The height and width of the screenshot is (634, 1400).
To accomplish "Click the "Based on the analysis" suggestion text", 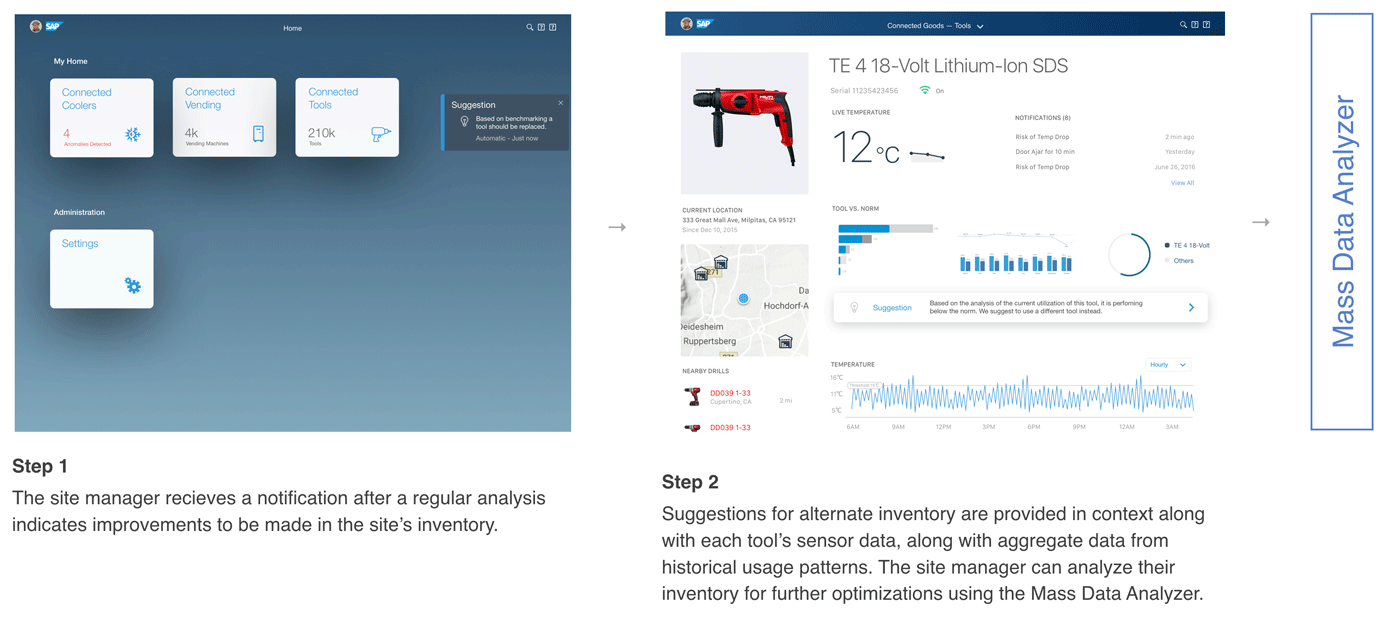I will tap(1036, 307).
